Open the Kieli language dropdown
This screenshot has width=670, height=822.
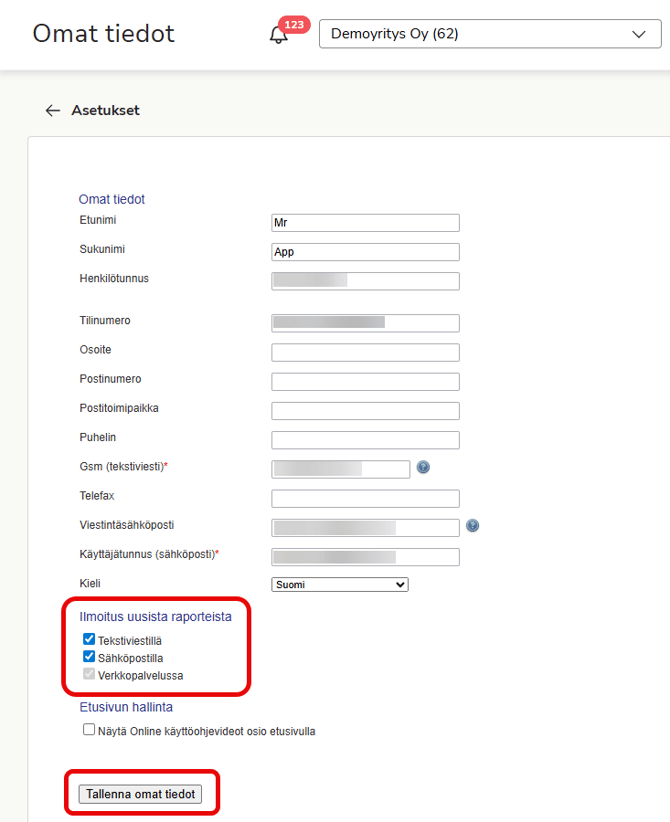[x=340, y=585]
